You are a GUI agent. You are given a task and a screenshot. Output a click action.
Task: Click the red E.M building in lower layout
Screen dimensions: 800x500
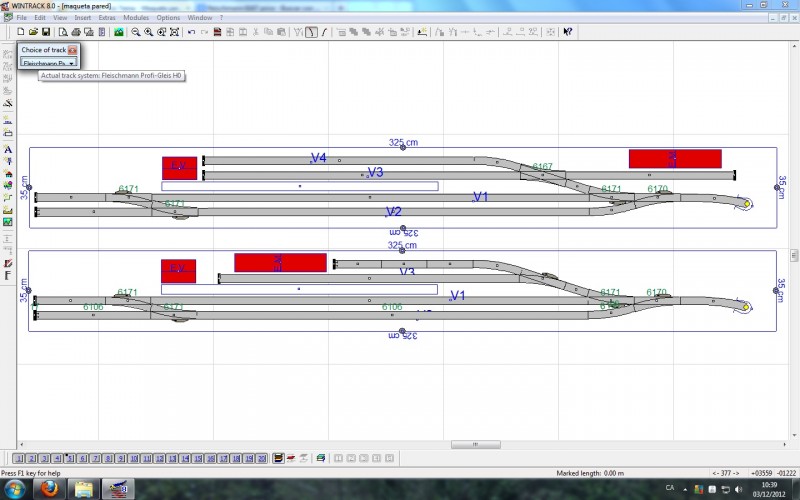click(281, 263)
